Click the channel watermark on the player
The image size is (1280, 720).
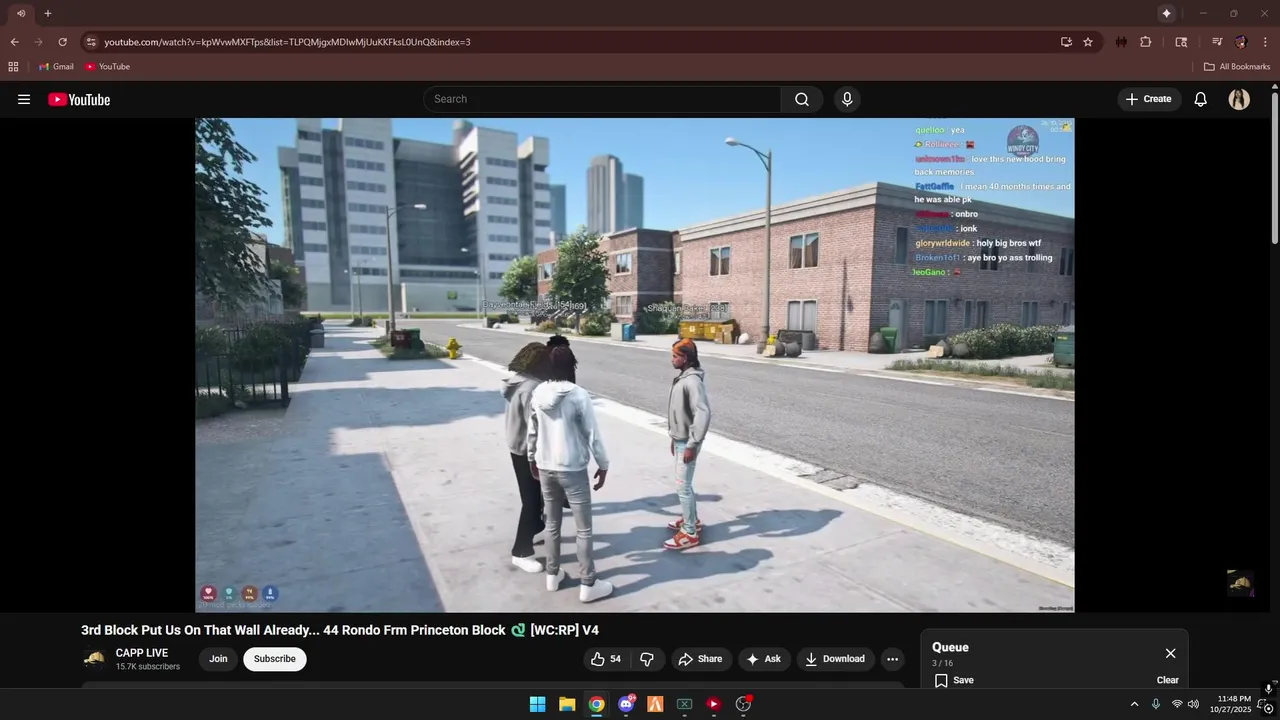click(x=1240, y=583)
